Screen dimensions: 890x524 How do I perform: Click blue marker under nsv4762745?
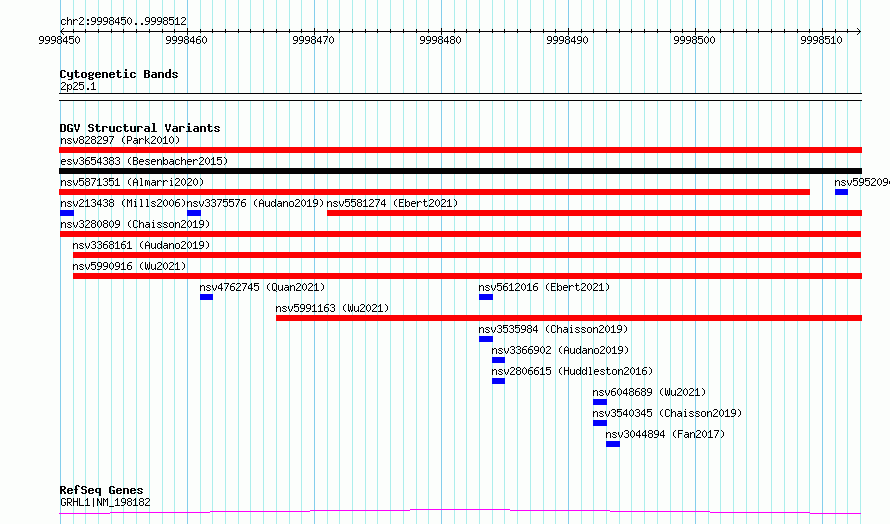[207, 297]
